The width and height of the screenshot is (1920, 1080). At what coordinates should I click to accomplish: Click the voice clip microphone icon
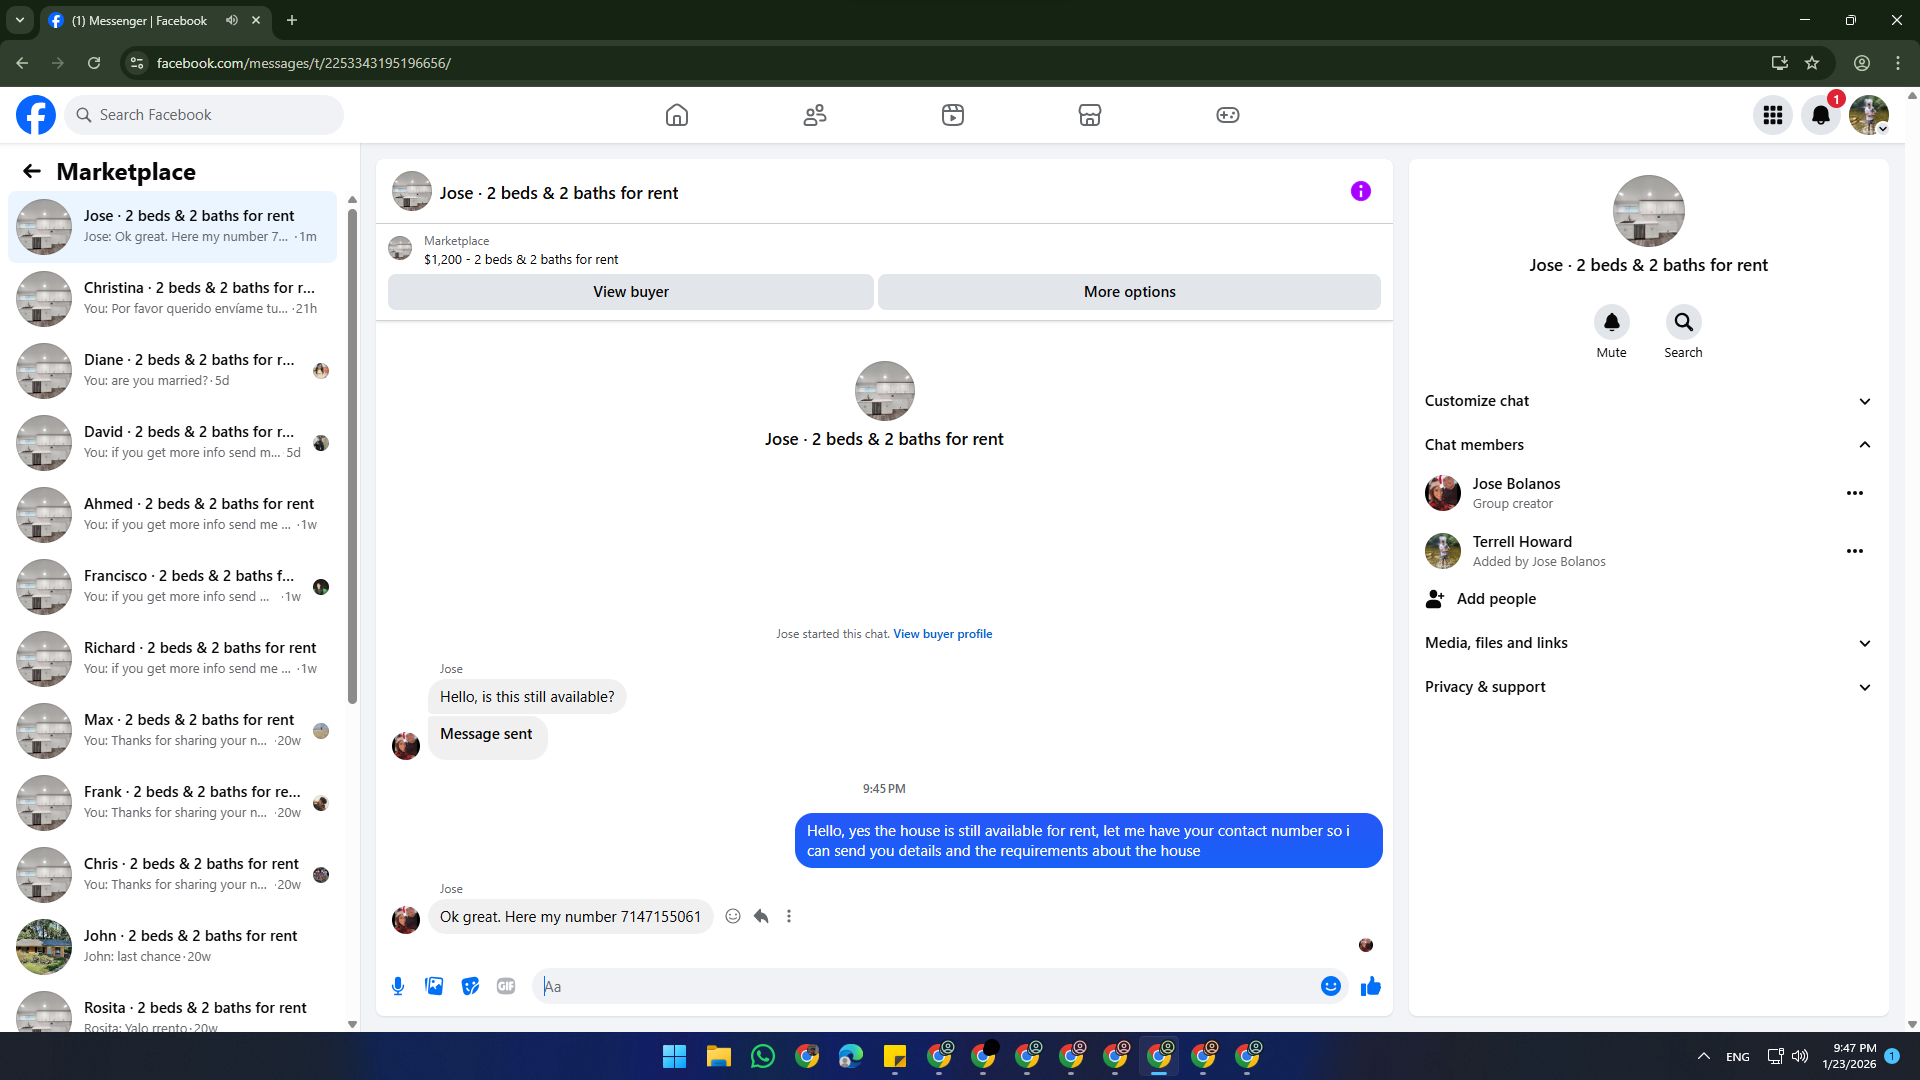pos(398,986)
